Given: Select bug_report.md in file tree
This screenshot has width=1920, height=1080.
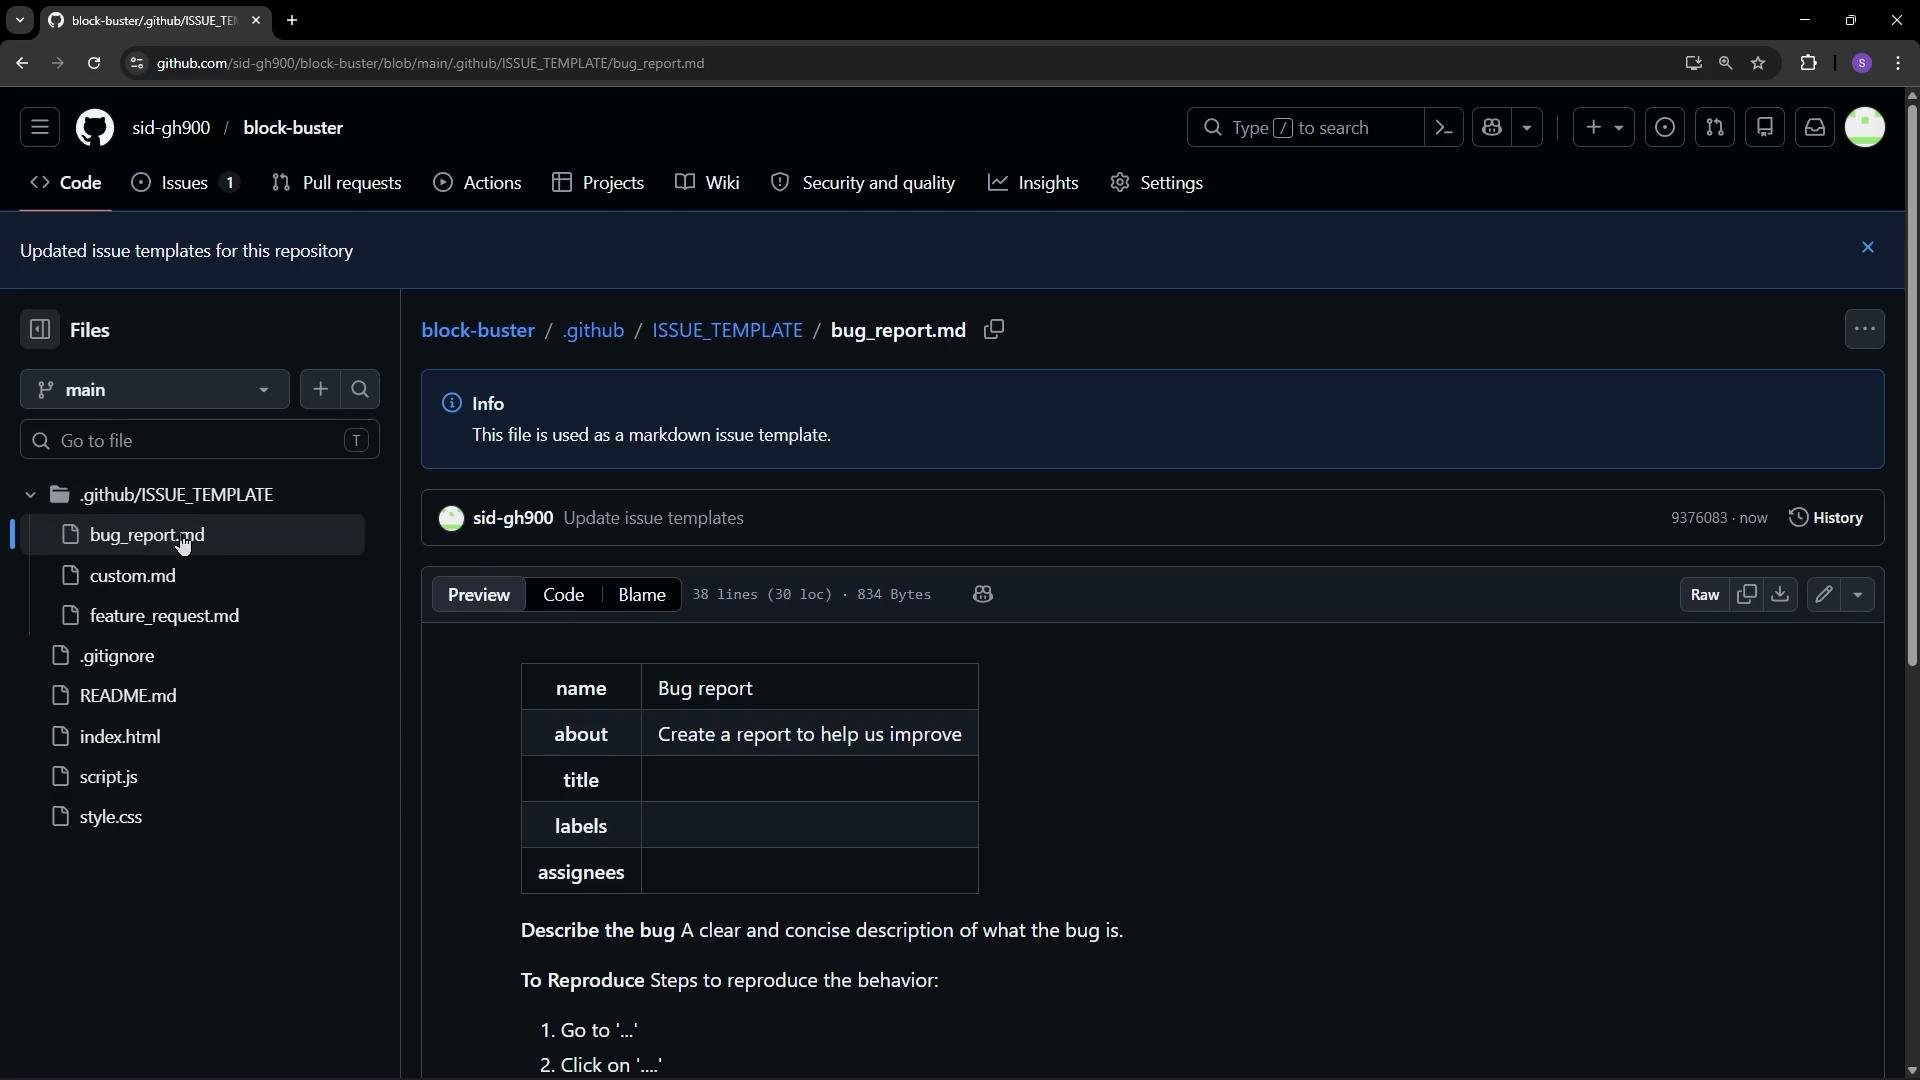Looking at the screenshot, I should click(147, 535).
